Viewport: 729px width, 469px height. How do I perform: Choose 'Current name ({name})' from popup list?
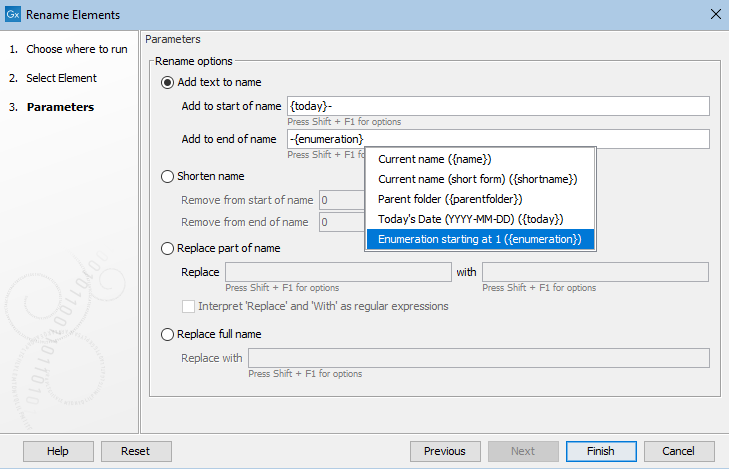point(435,159)
